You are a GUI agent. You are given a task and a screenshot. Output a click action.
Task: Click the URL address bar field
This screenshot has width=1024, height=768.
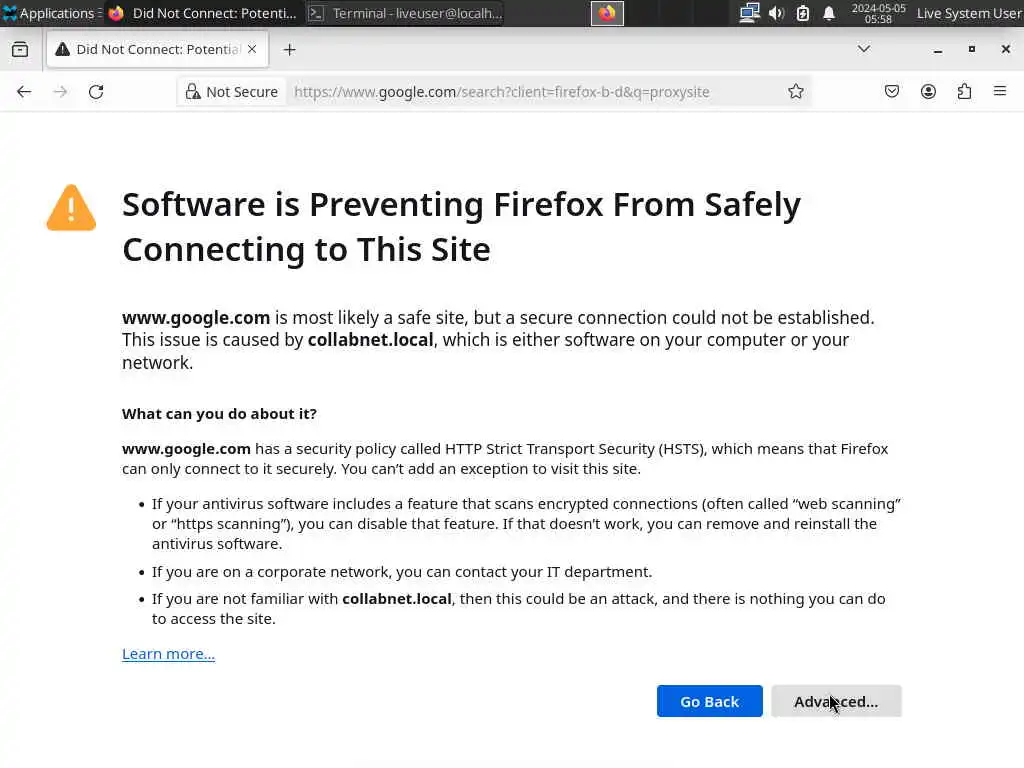(530, 92)
